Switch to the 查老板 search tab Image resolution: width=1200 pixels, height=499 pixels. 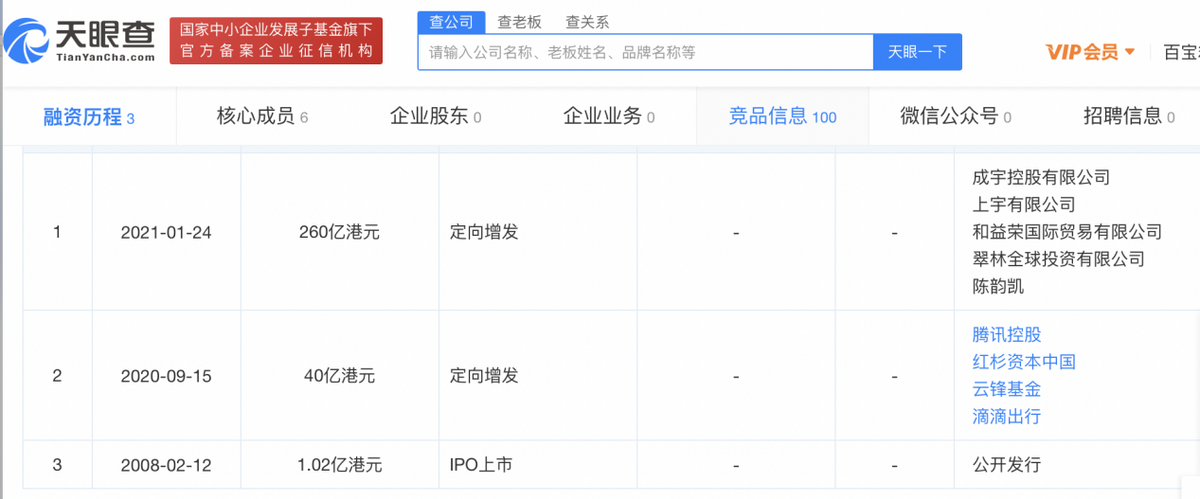point(519,22)
